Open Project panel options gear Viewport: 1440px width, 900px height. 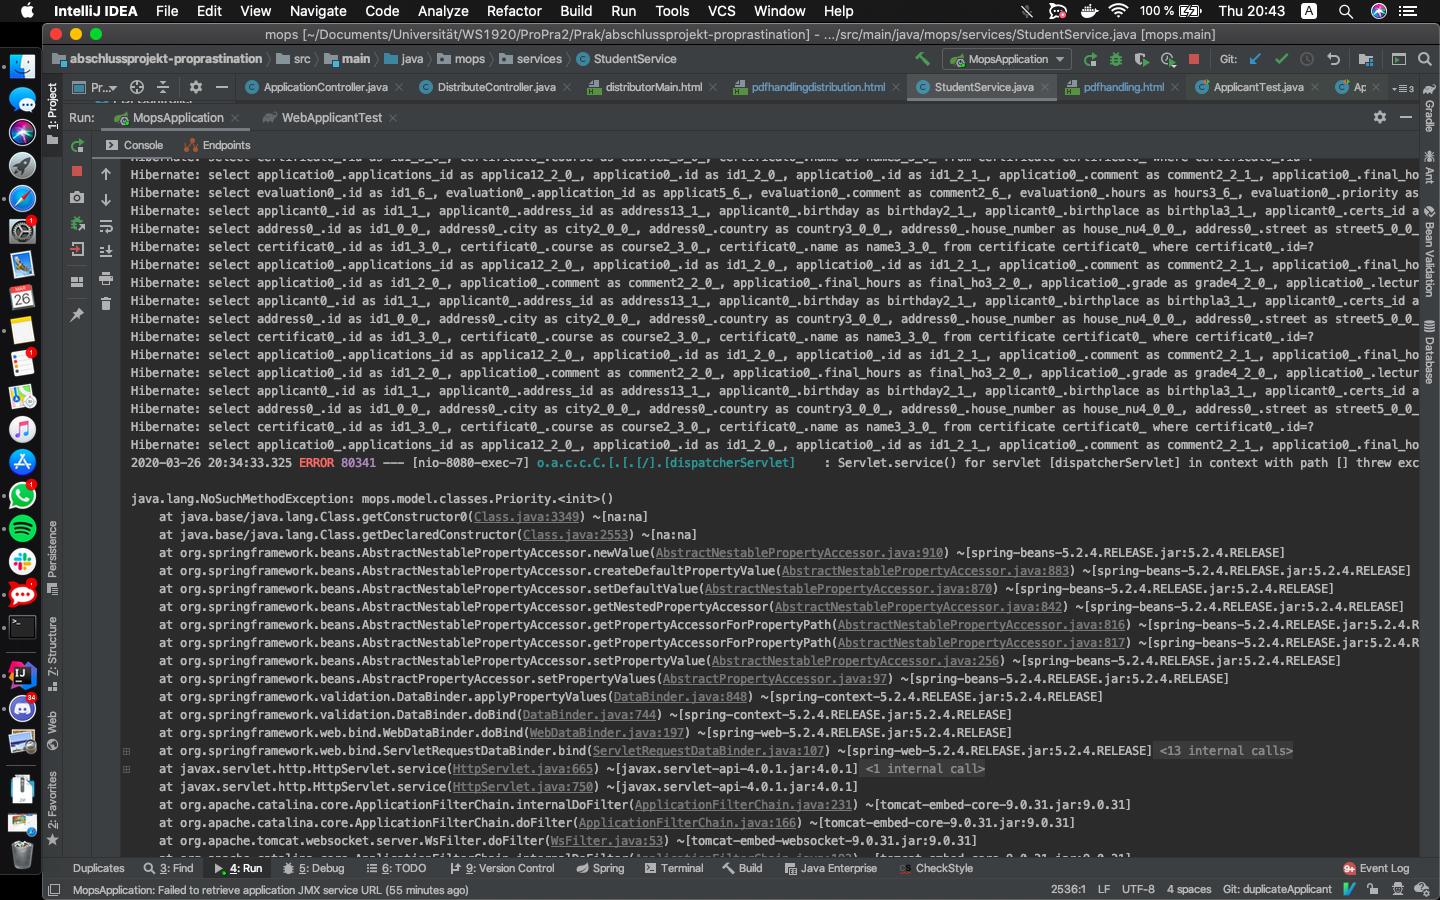(196, 87)
